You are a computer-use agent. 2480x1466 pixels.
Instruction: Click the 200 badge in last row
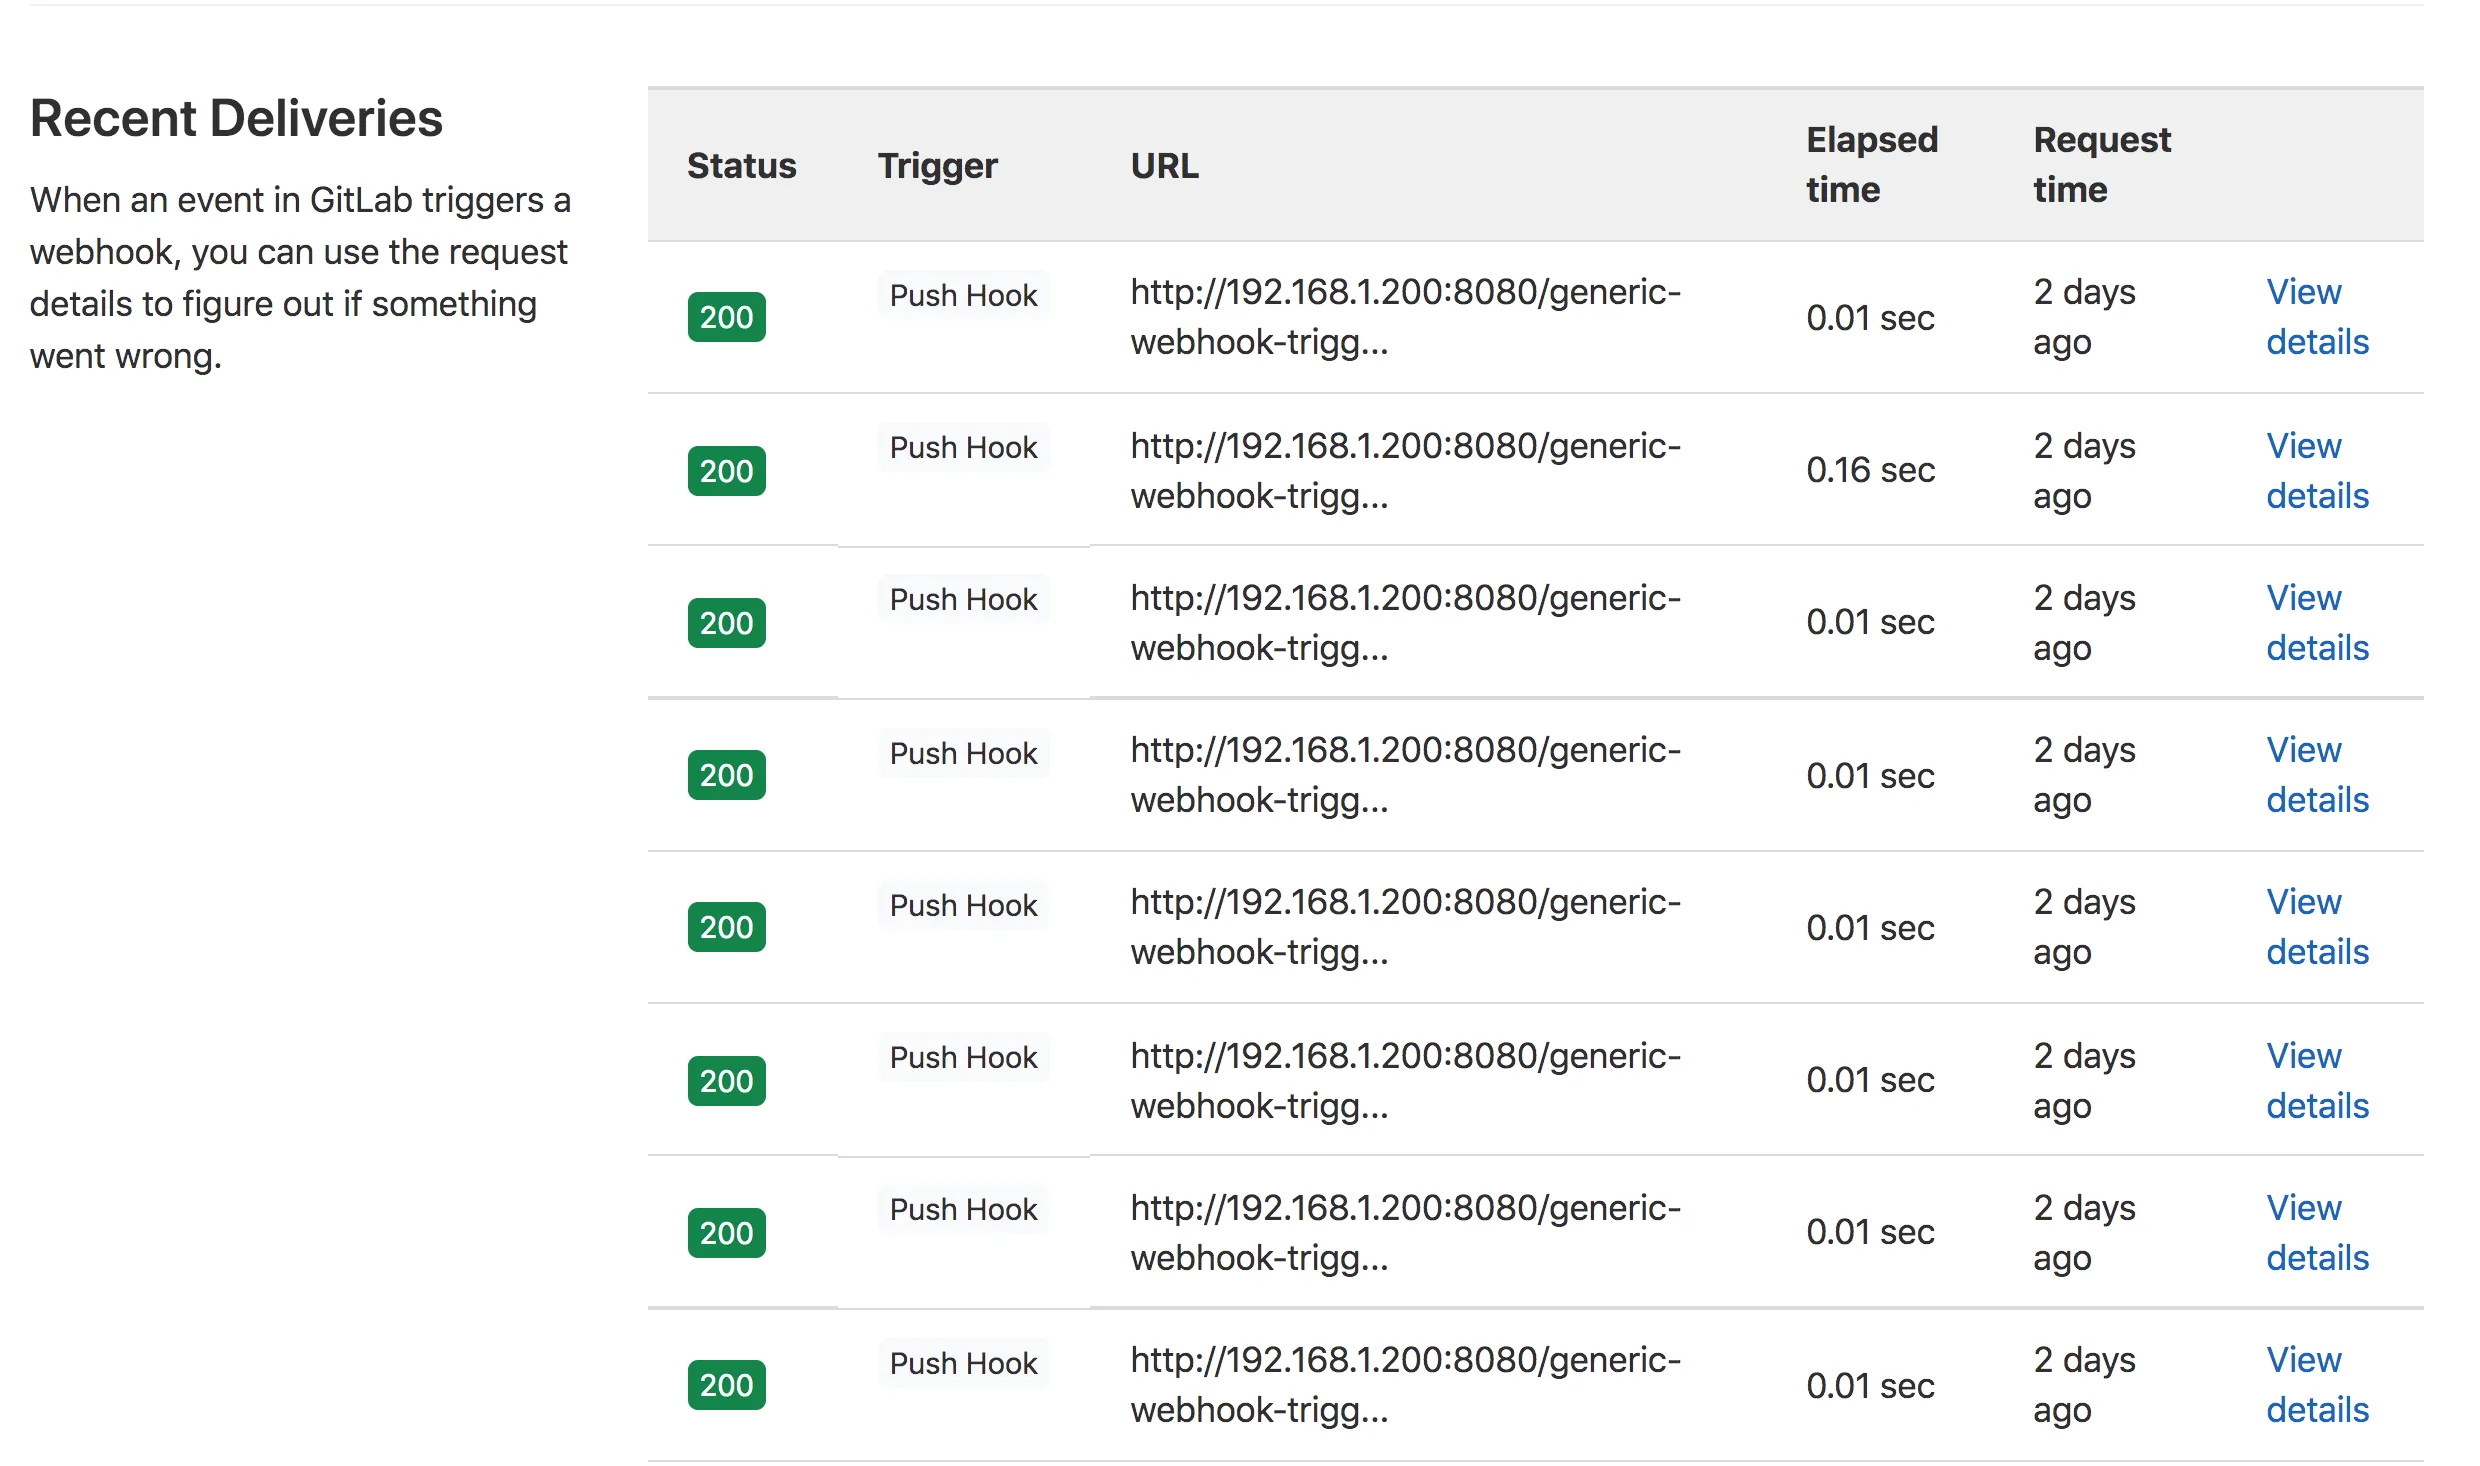[x=726, y=1385]
